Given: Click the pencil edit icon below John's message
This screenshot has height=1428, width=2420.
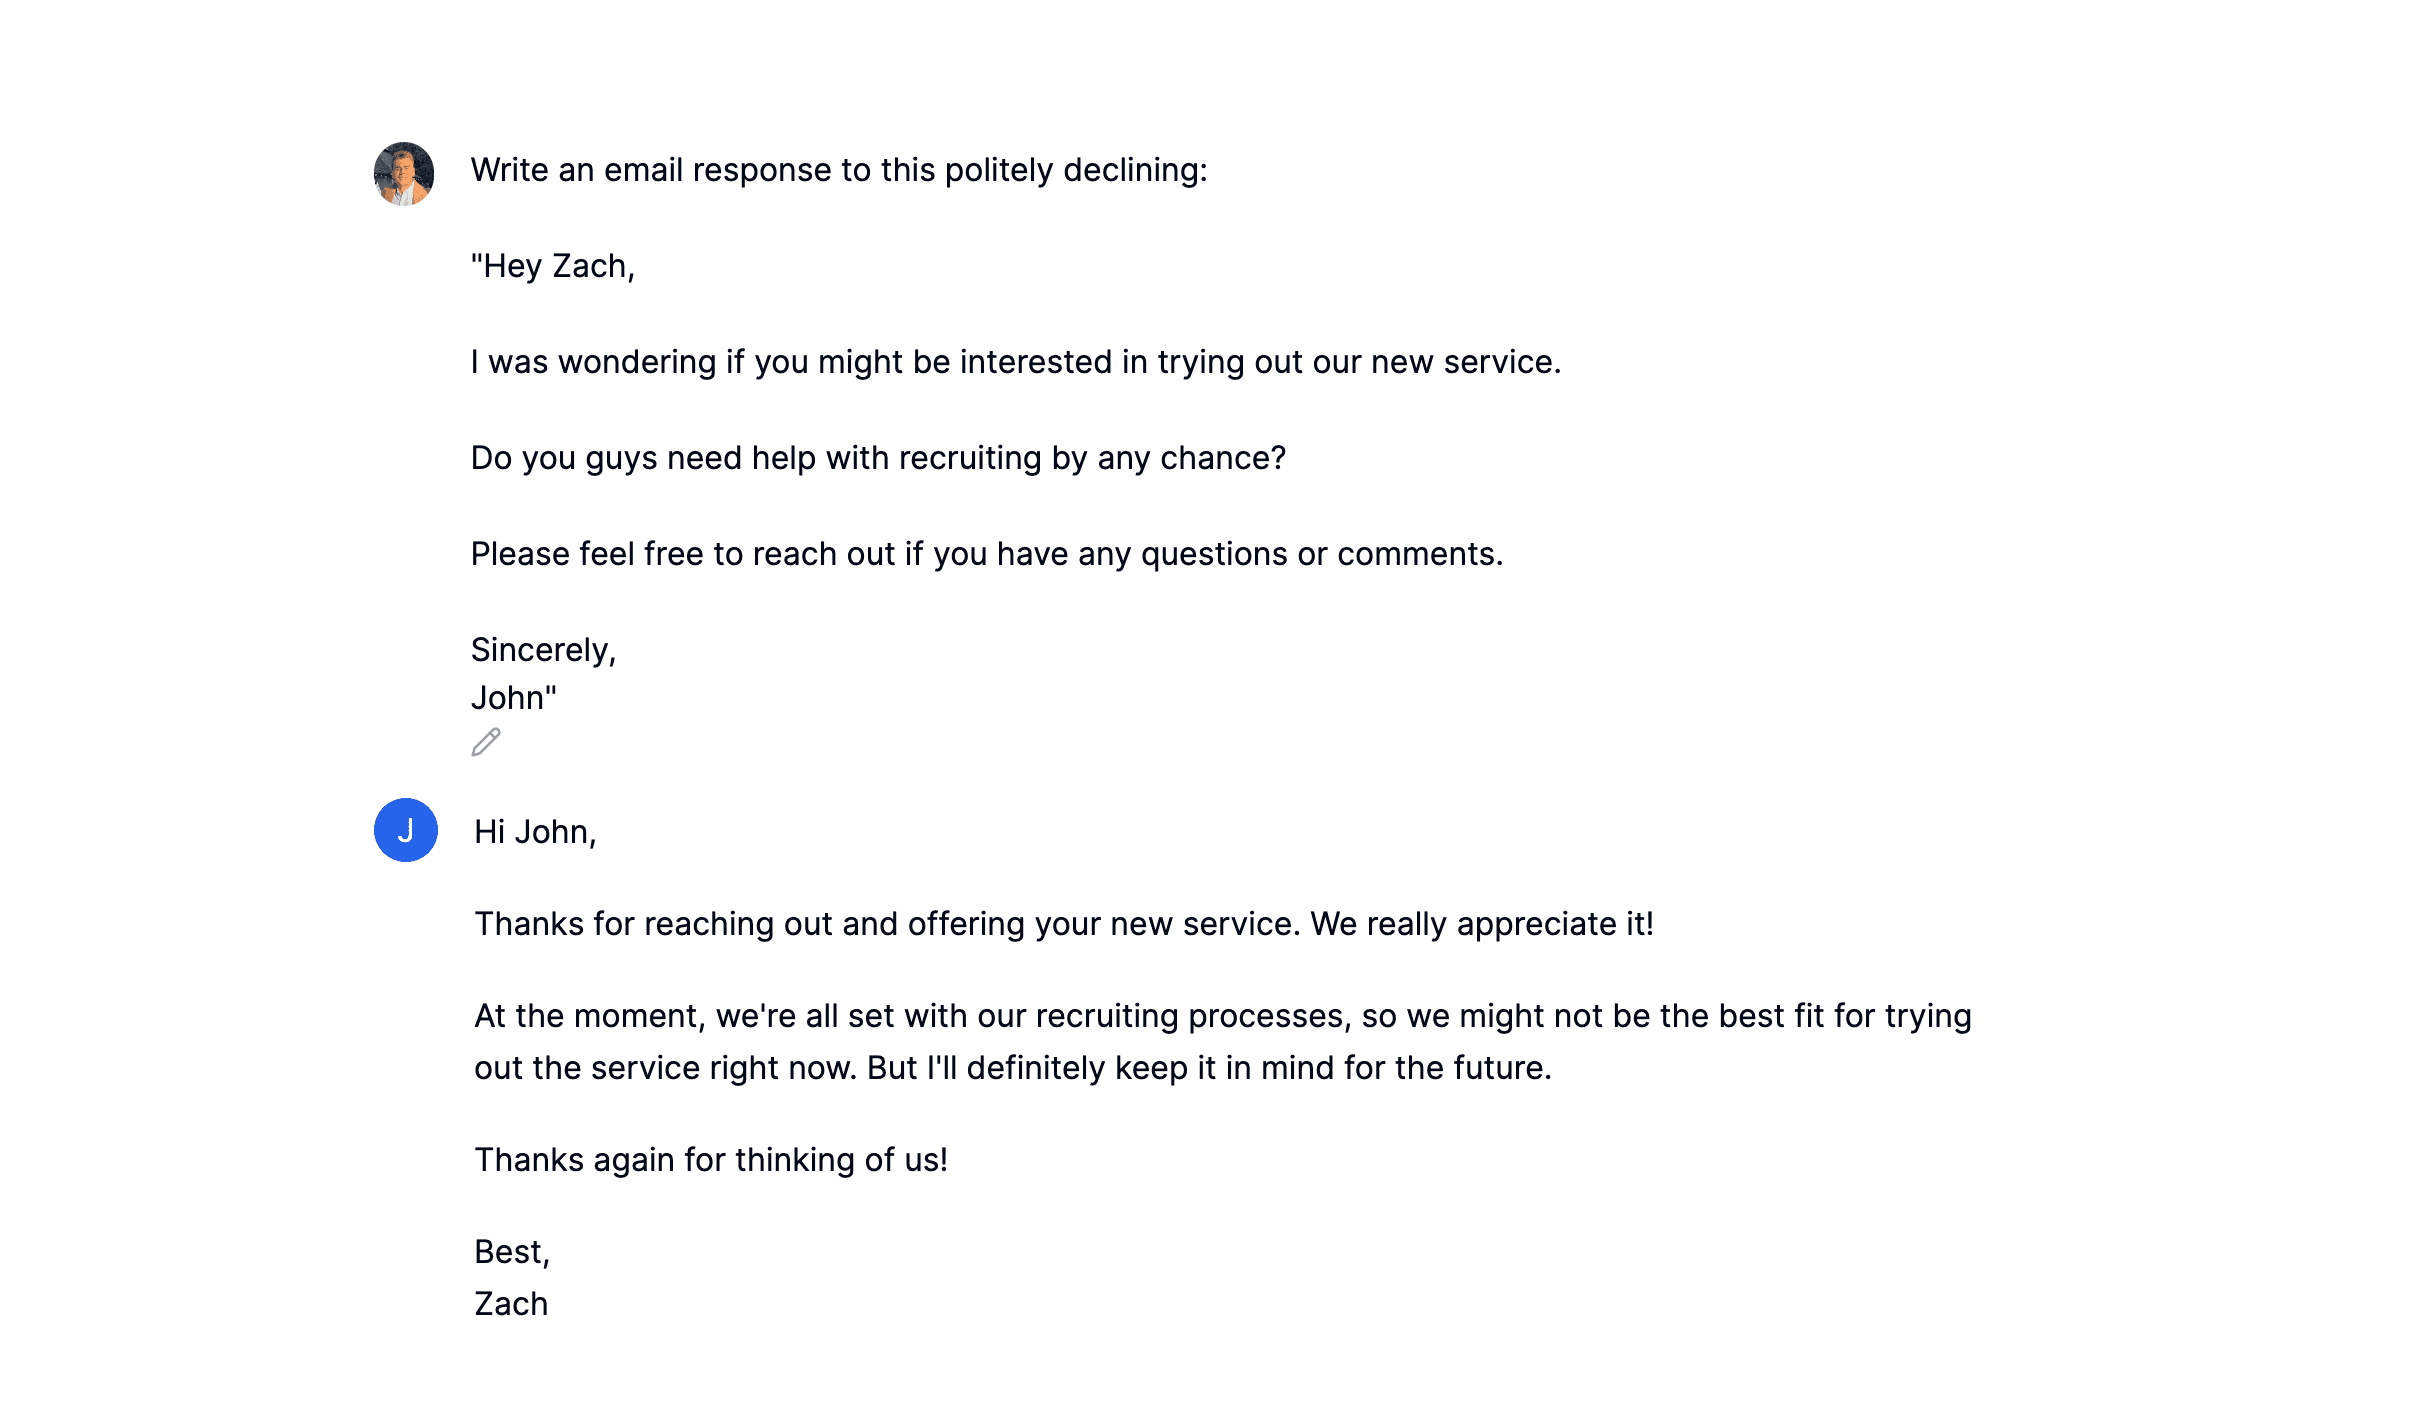Looking at the screenshot, I should pyautogui.click(x=484, y=742).
